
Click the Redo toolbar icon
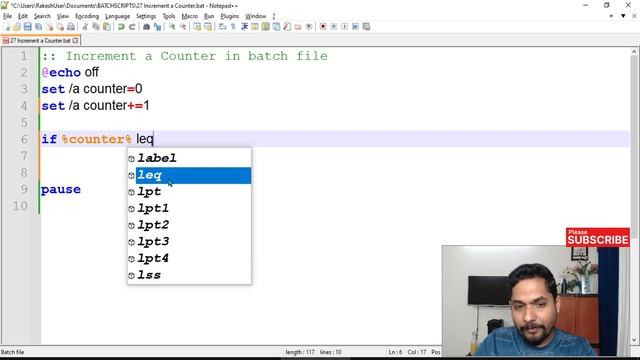click(x=132, y=27)
